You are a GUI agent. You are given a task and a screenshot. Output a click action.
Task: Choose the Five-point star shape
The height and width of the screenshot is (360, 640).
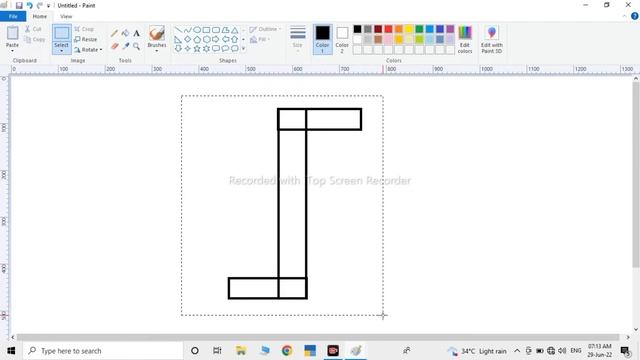click(197, 49)
